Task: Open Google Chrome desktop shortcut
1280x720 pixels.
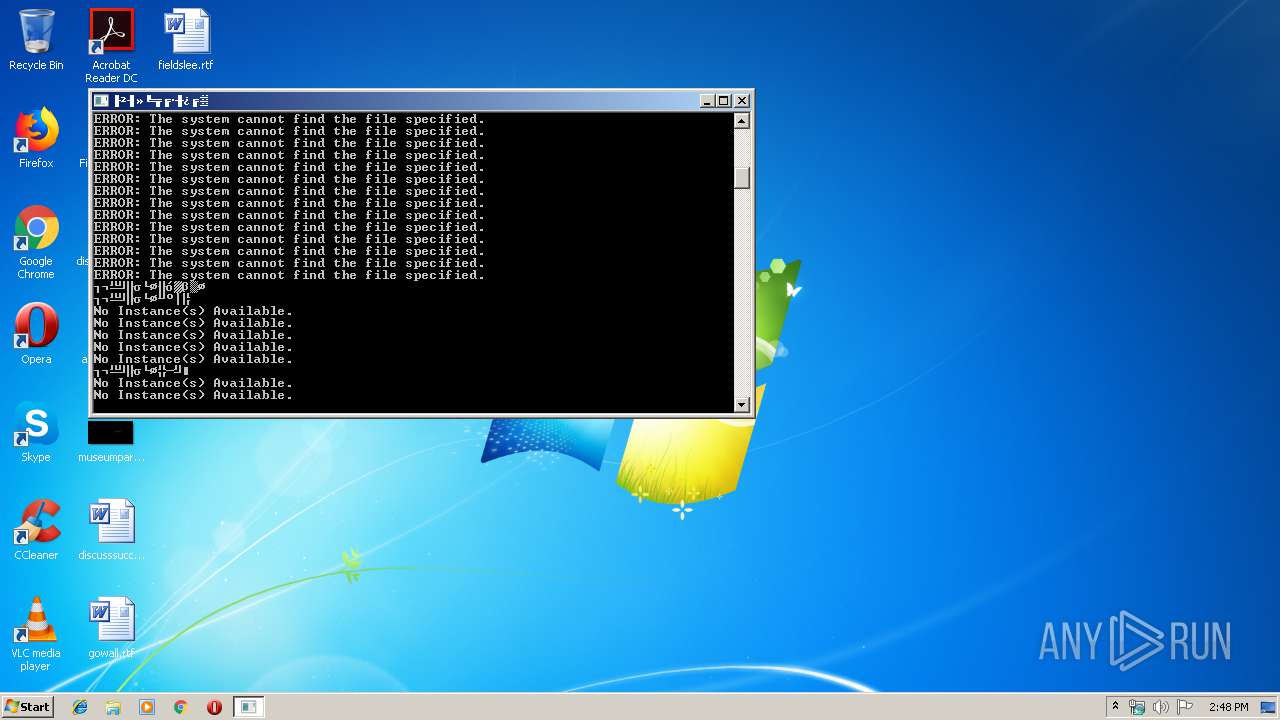Action: 36,243
